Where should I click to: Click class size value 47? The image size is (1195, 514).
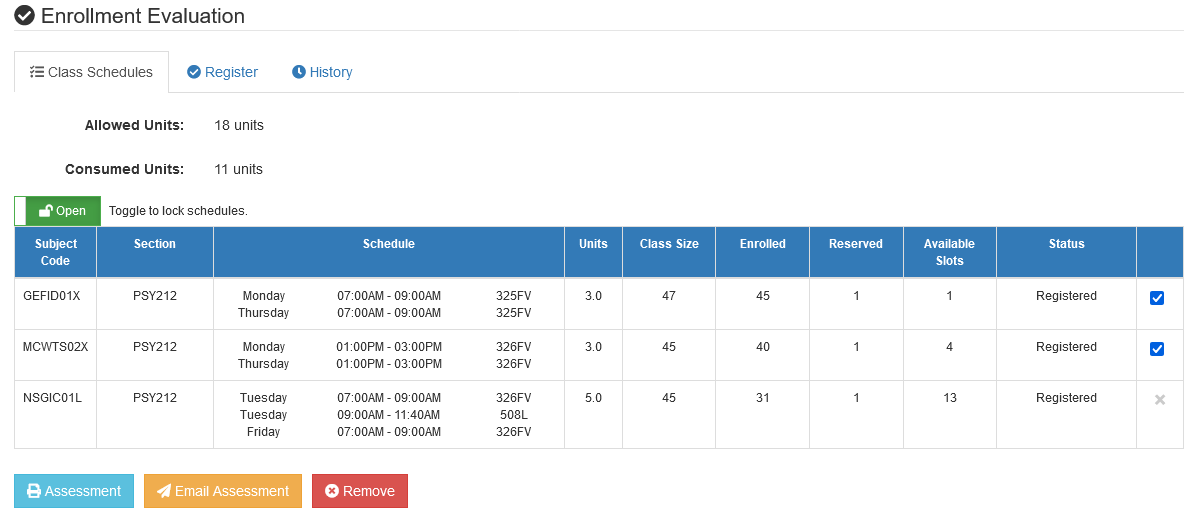(668, 296)
